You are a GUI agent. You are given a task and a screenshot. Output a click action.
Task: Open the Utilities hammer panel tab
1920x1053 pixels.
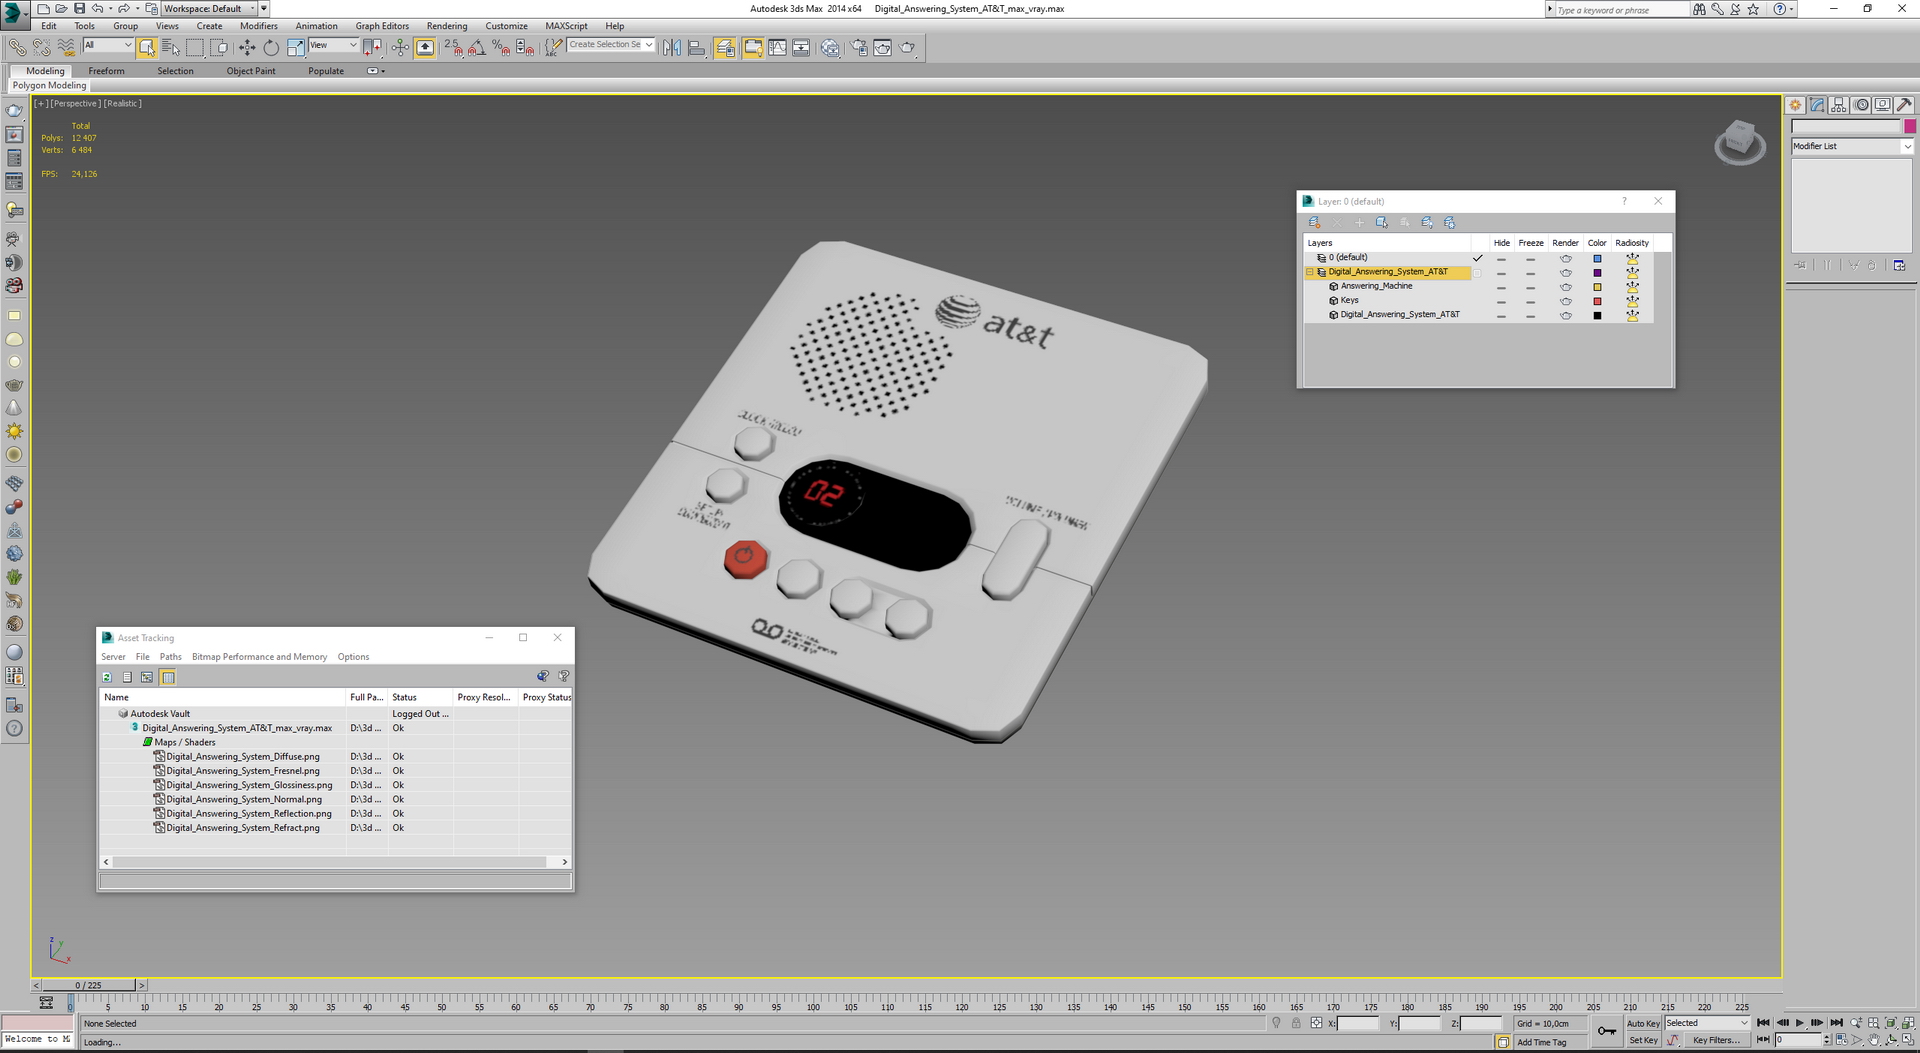(x=1904, y=105)
